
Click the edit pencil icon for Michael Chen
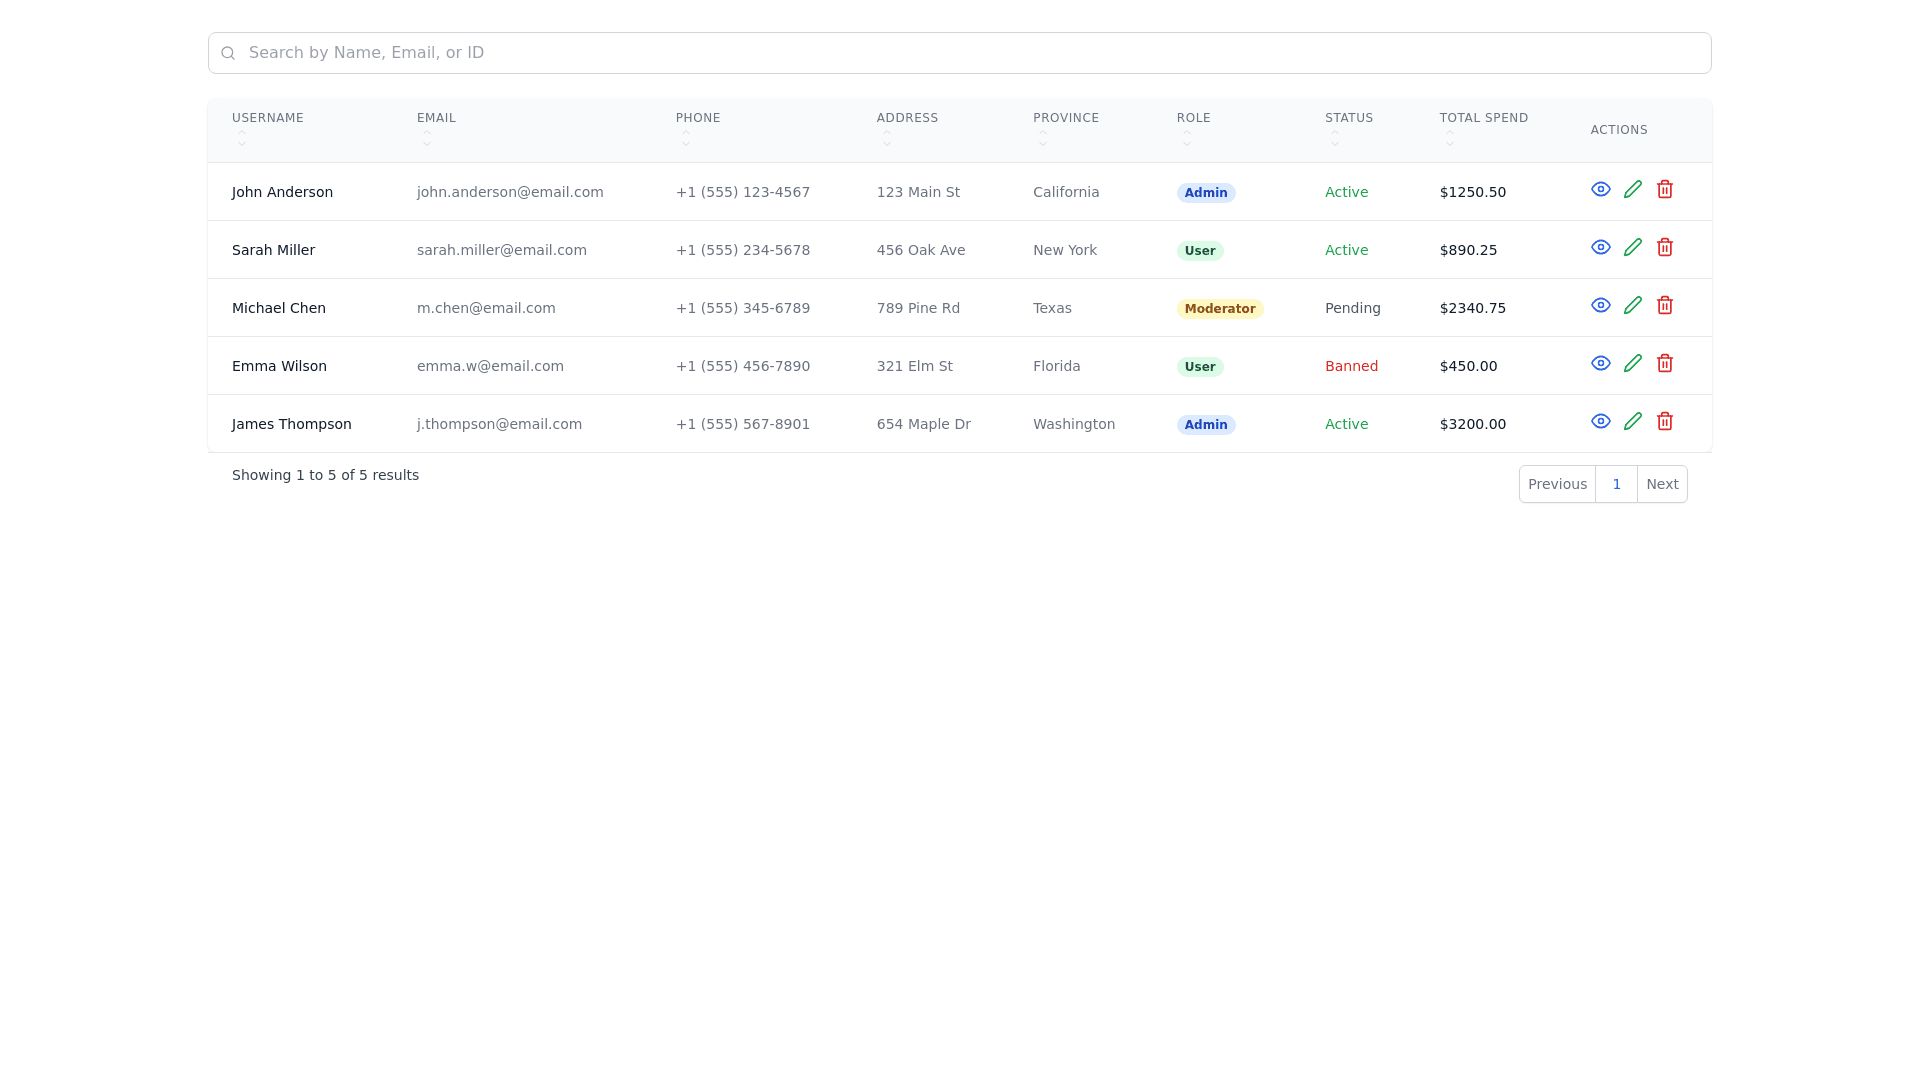point(1633,305)
